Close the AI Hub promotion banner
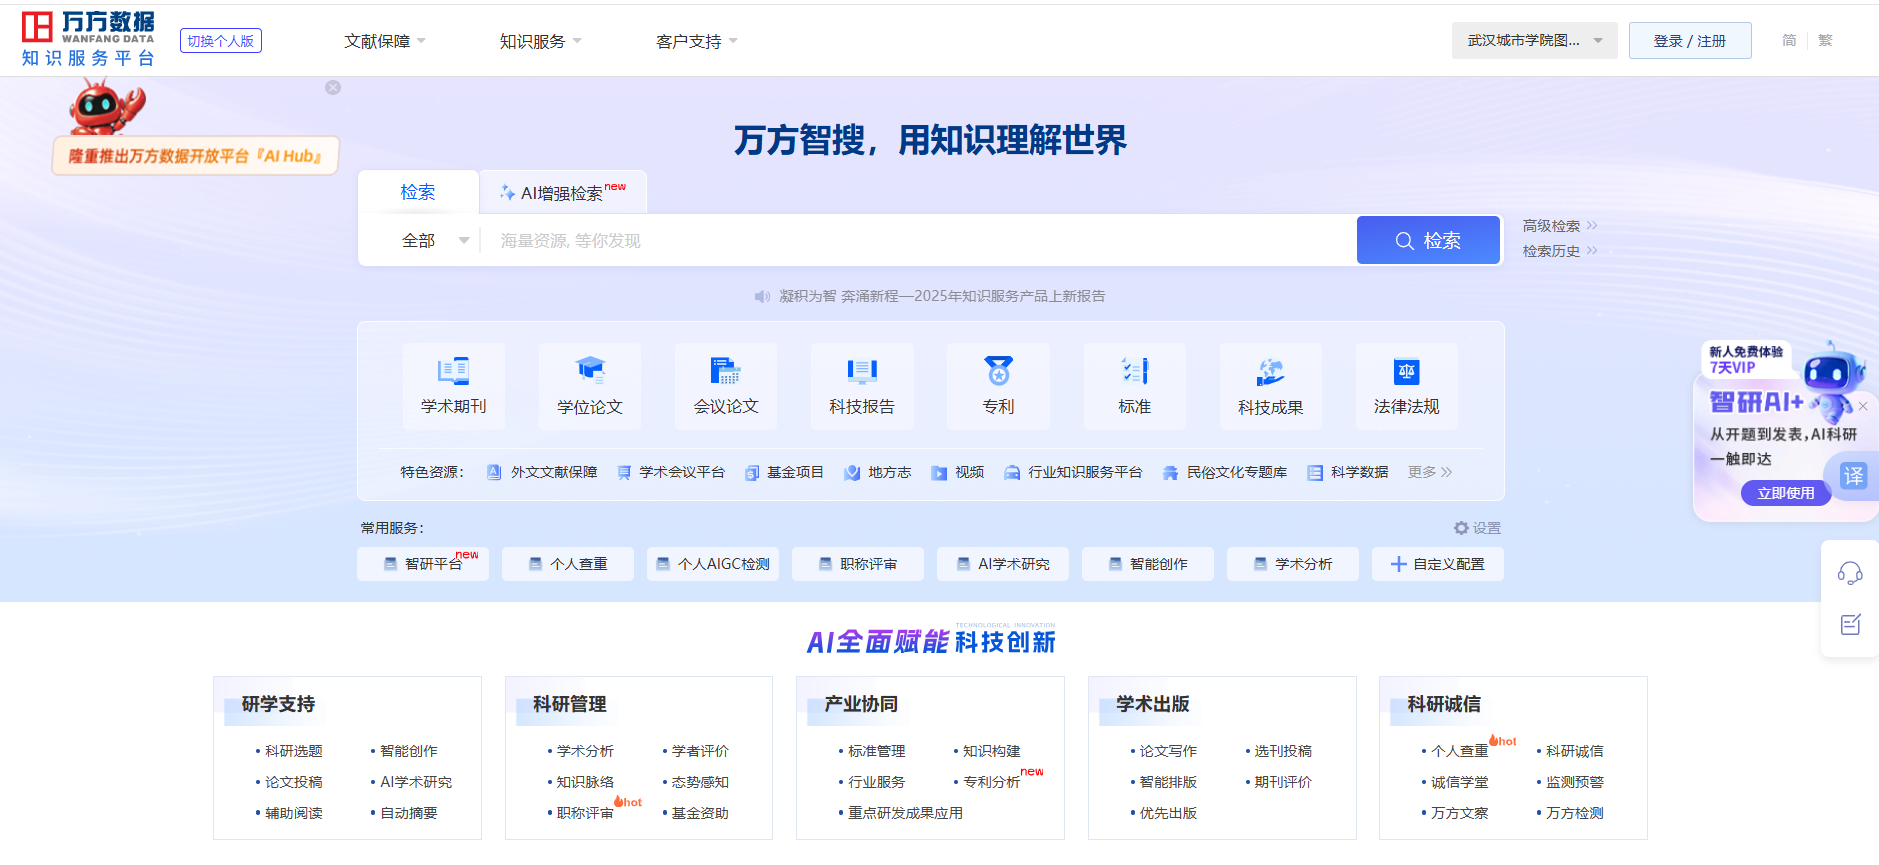The height and width of the screenshot is (865, 1879). click(x=333, y=88)
